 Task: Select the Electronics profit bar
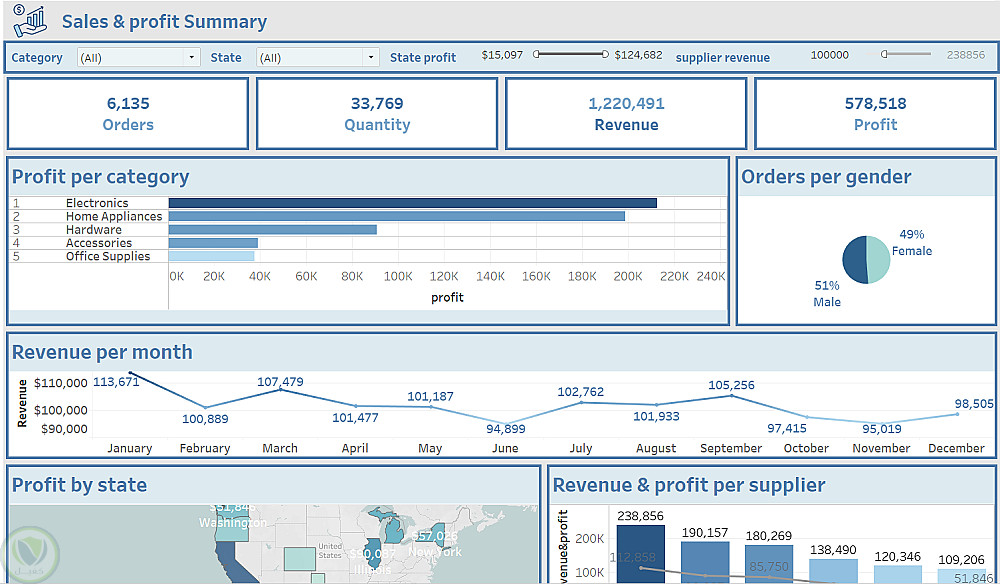tap(413, 203)
